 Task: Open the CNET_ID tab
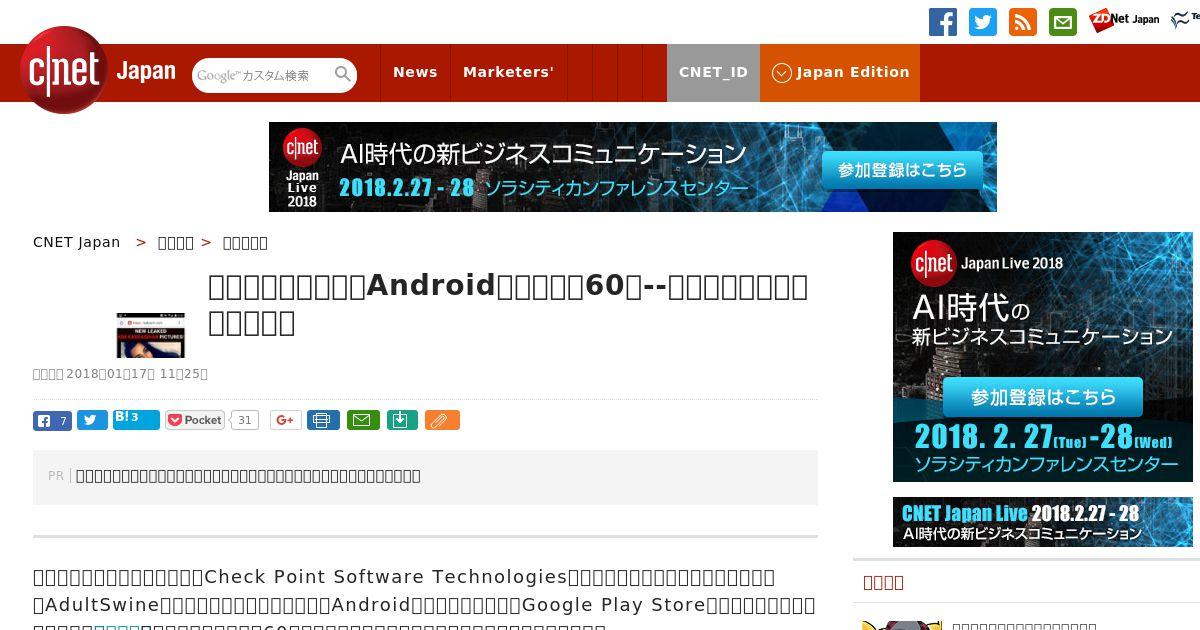[x=713, y=73]
